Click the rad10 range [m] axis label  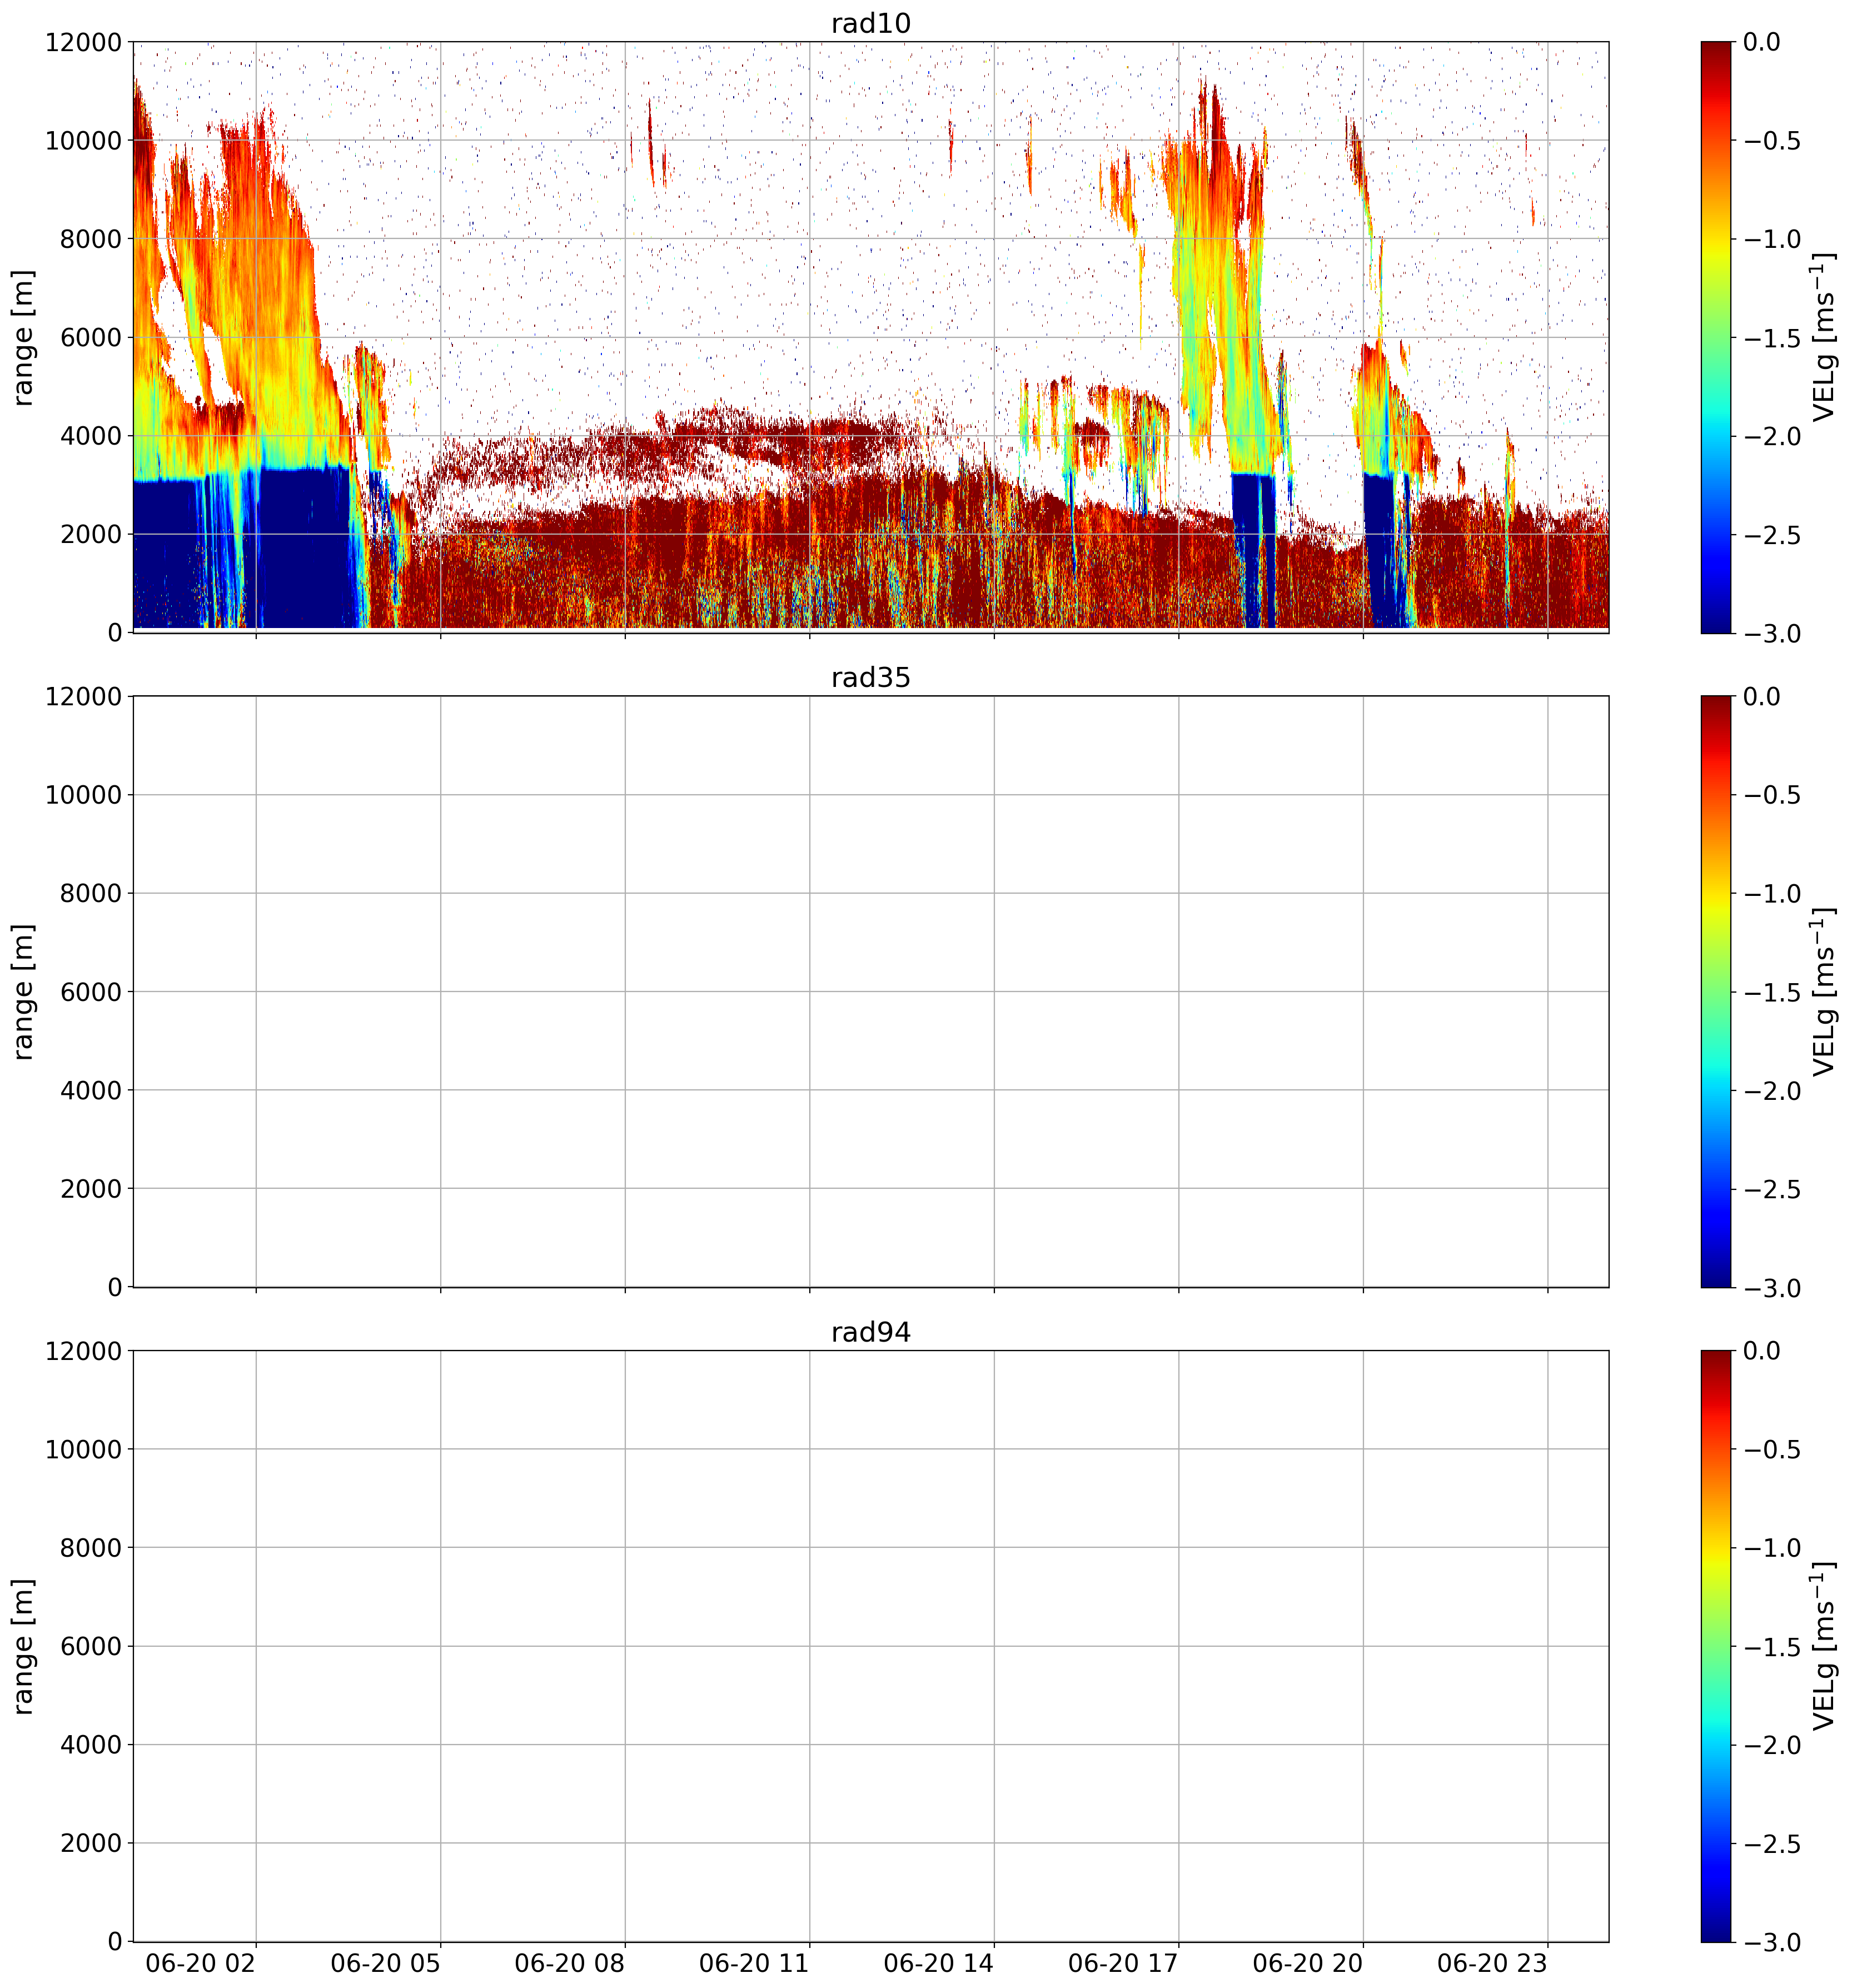(23, 337)
